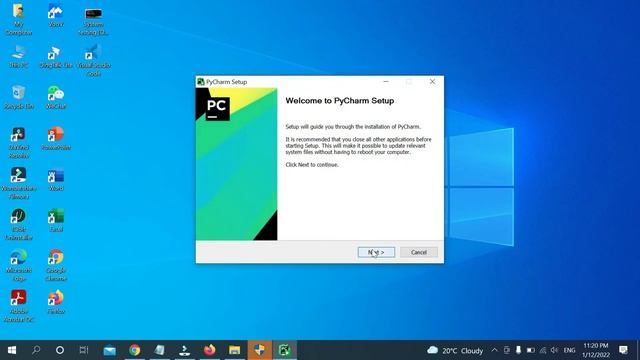
Task: Open the volume control in system tray
Action: click(554, 350)
